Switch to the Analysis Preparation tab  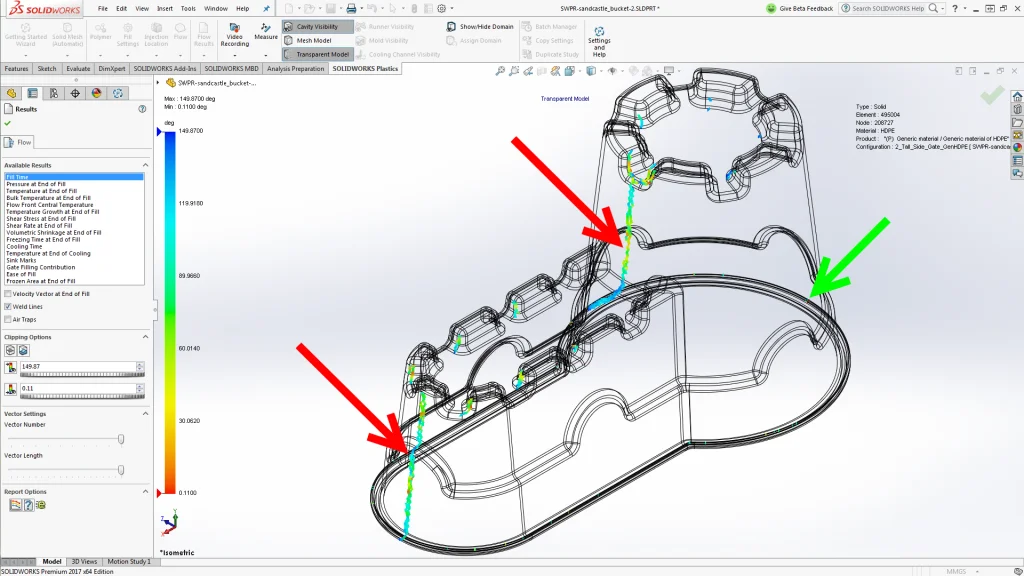(x=295, y=69)
